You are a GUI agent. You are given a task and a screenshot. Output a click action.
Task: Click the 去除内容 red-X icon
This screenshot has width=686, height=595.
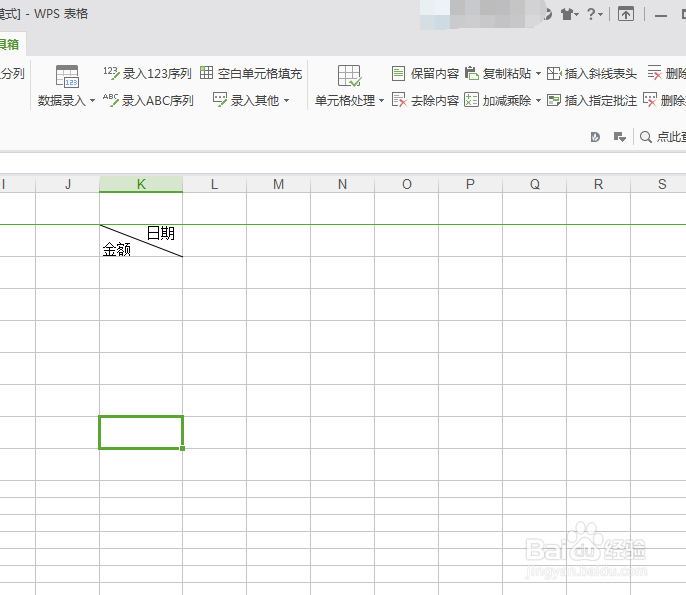[399, 100]
